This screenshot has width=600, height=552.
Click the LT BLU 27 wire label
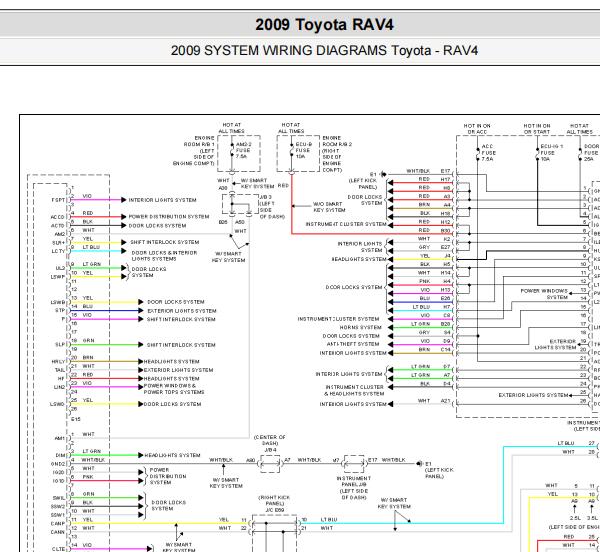pyautogui.click(x=576, y=443)
